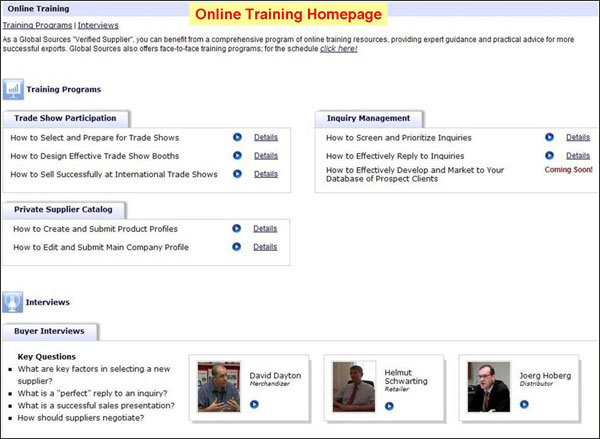Screen dimensions: 600x439
Task: Select the Private Supplier Catalog tab
Action: click(69, 210)
